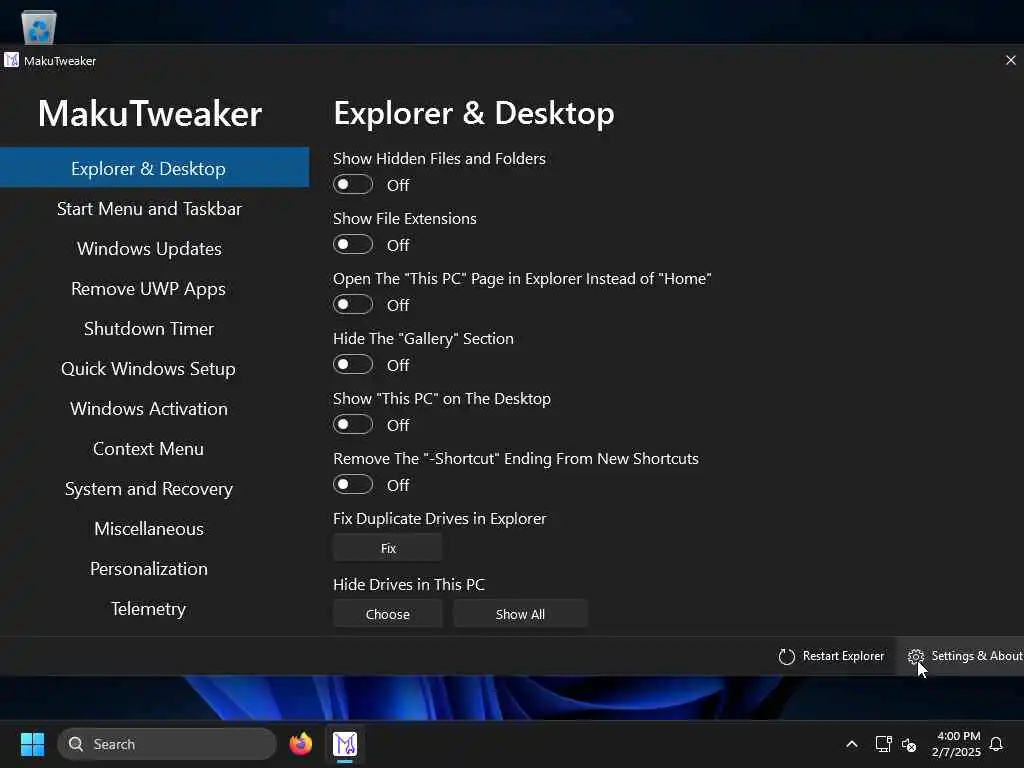Click the MakuTweaker taskbar icon
Screen dimensions: 1024x768
(x=345, y=744)
